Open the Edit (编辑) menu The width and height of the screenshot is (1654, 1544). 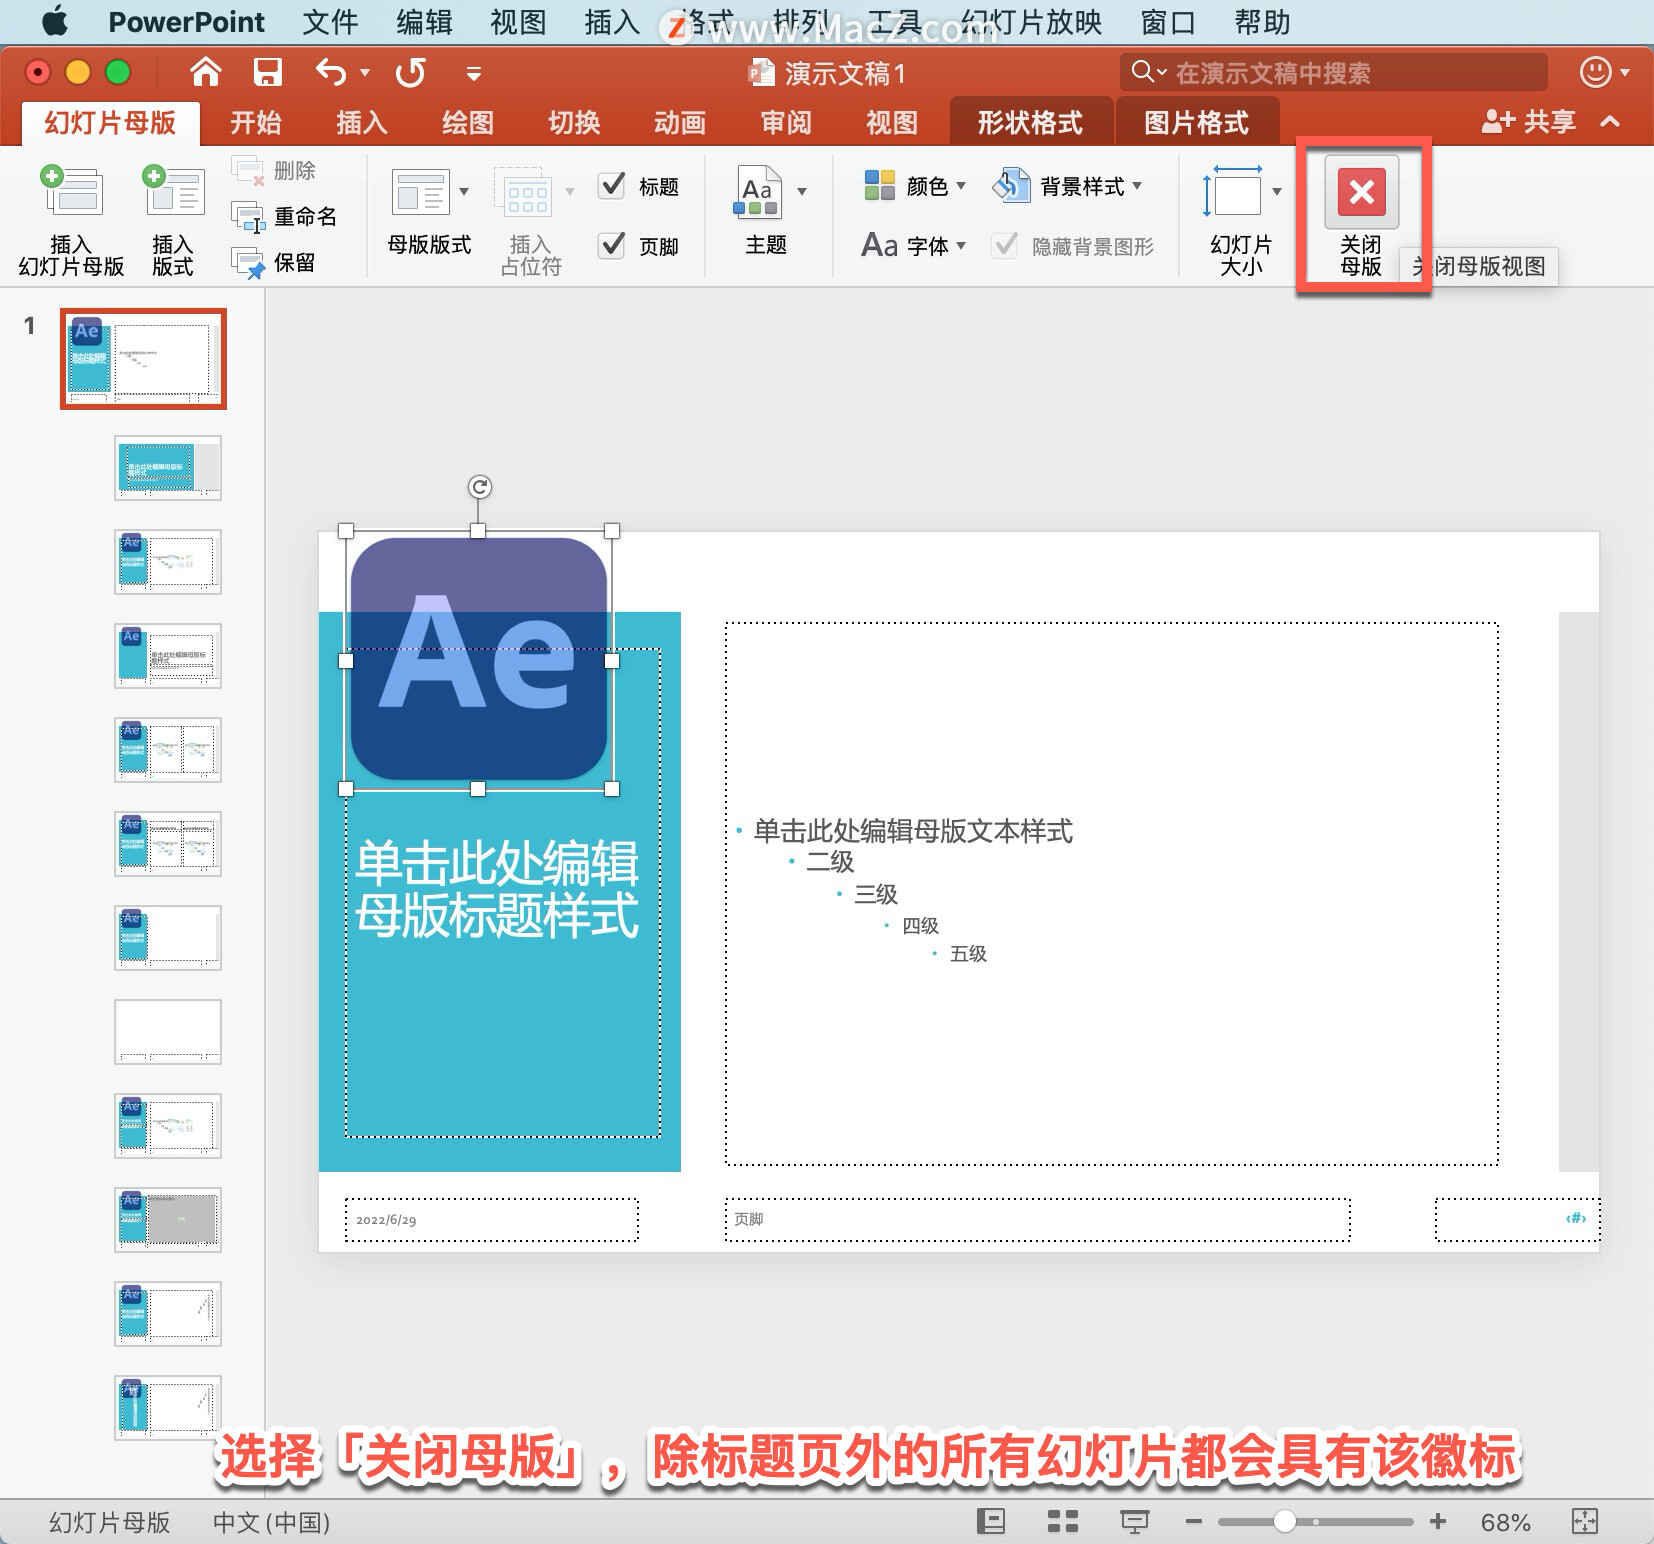click(x=424, y=21)
